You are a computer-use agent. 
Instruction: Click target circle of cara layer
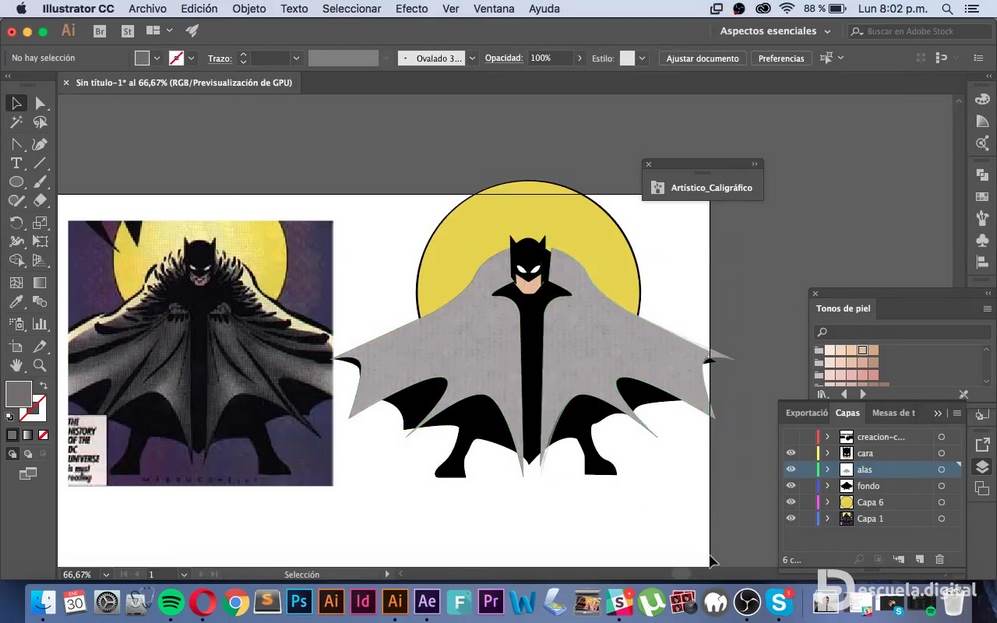pyautogui.click(x=941, y=453)
